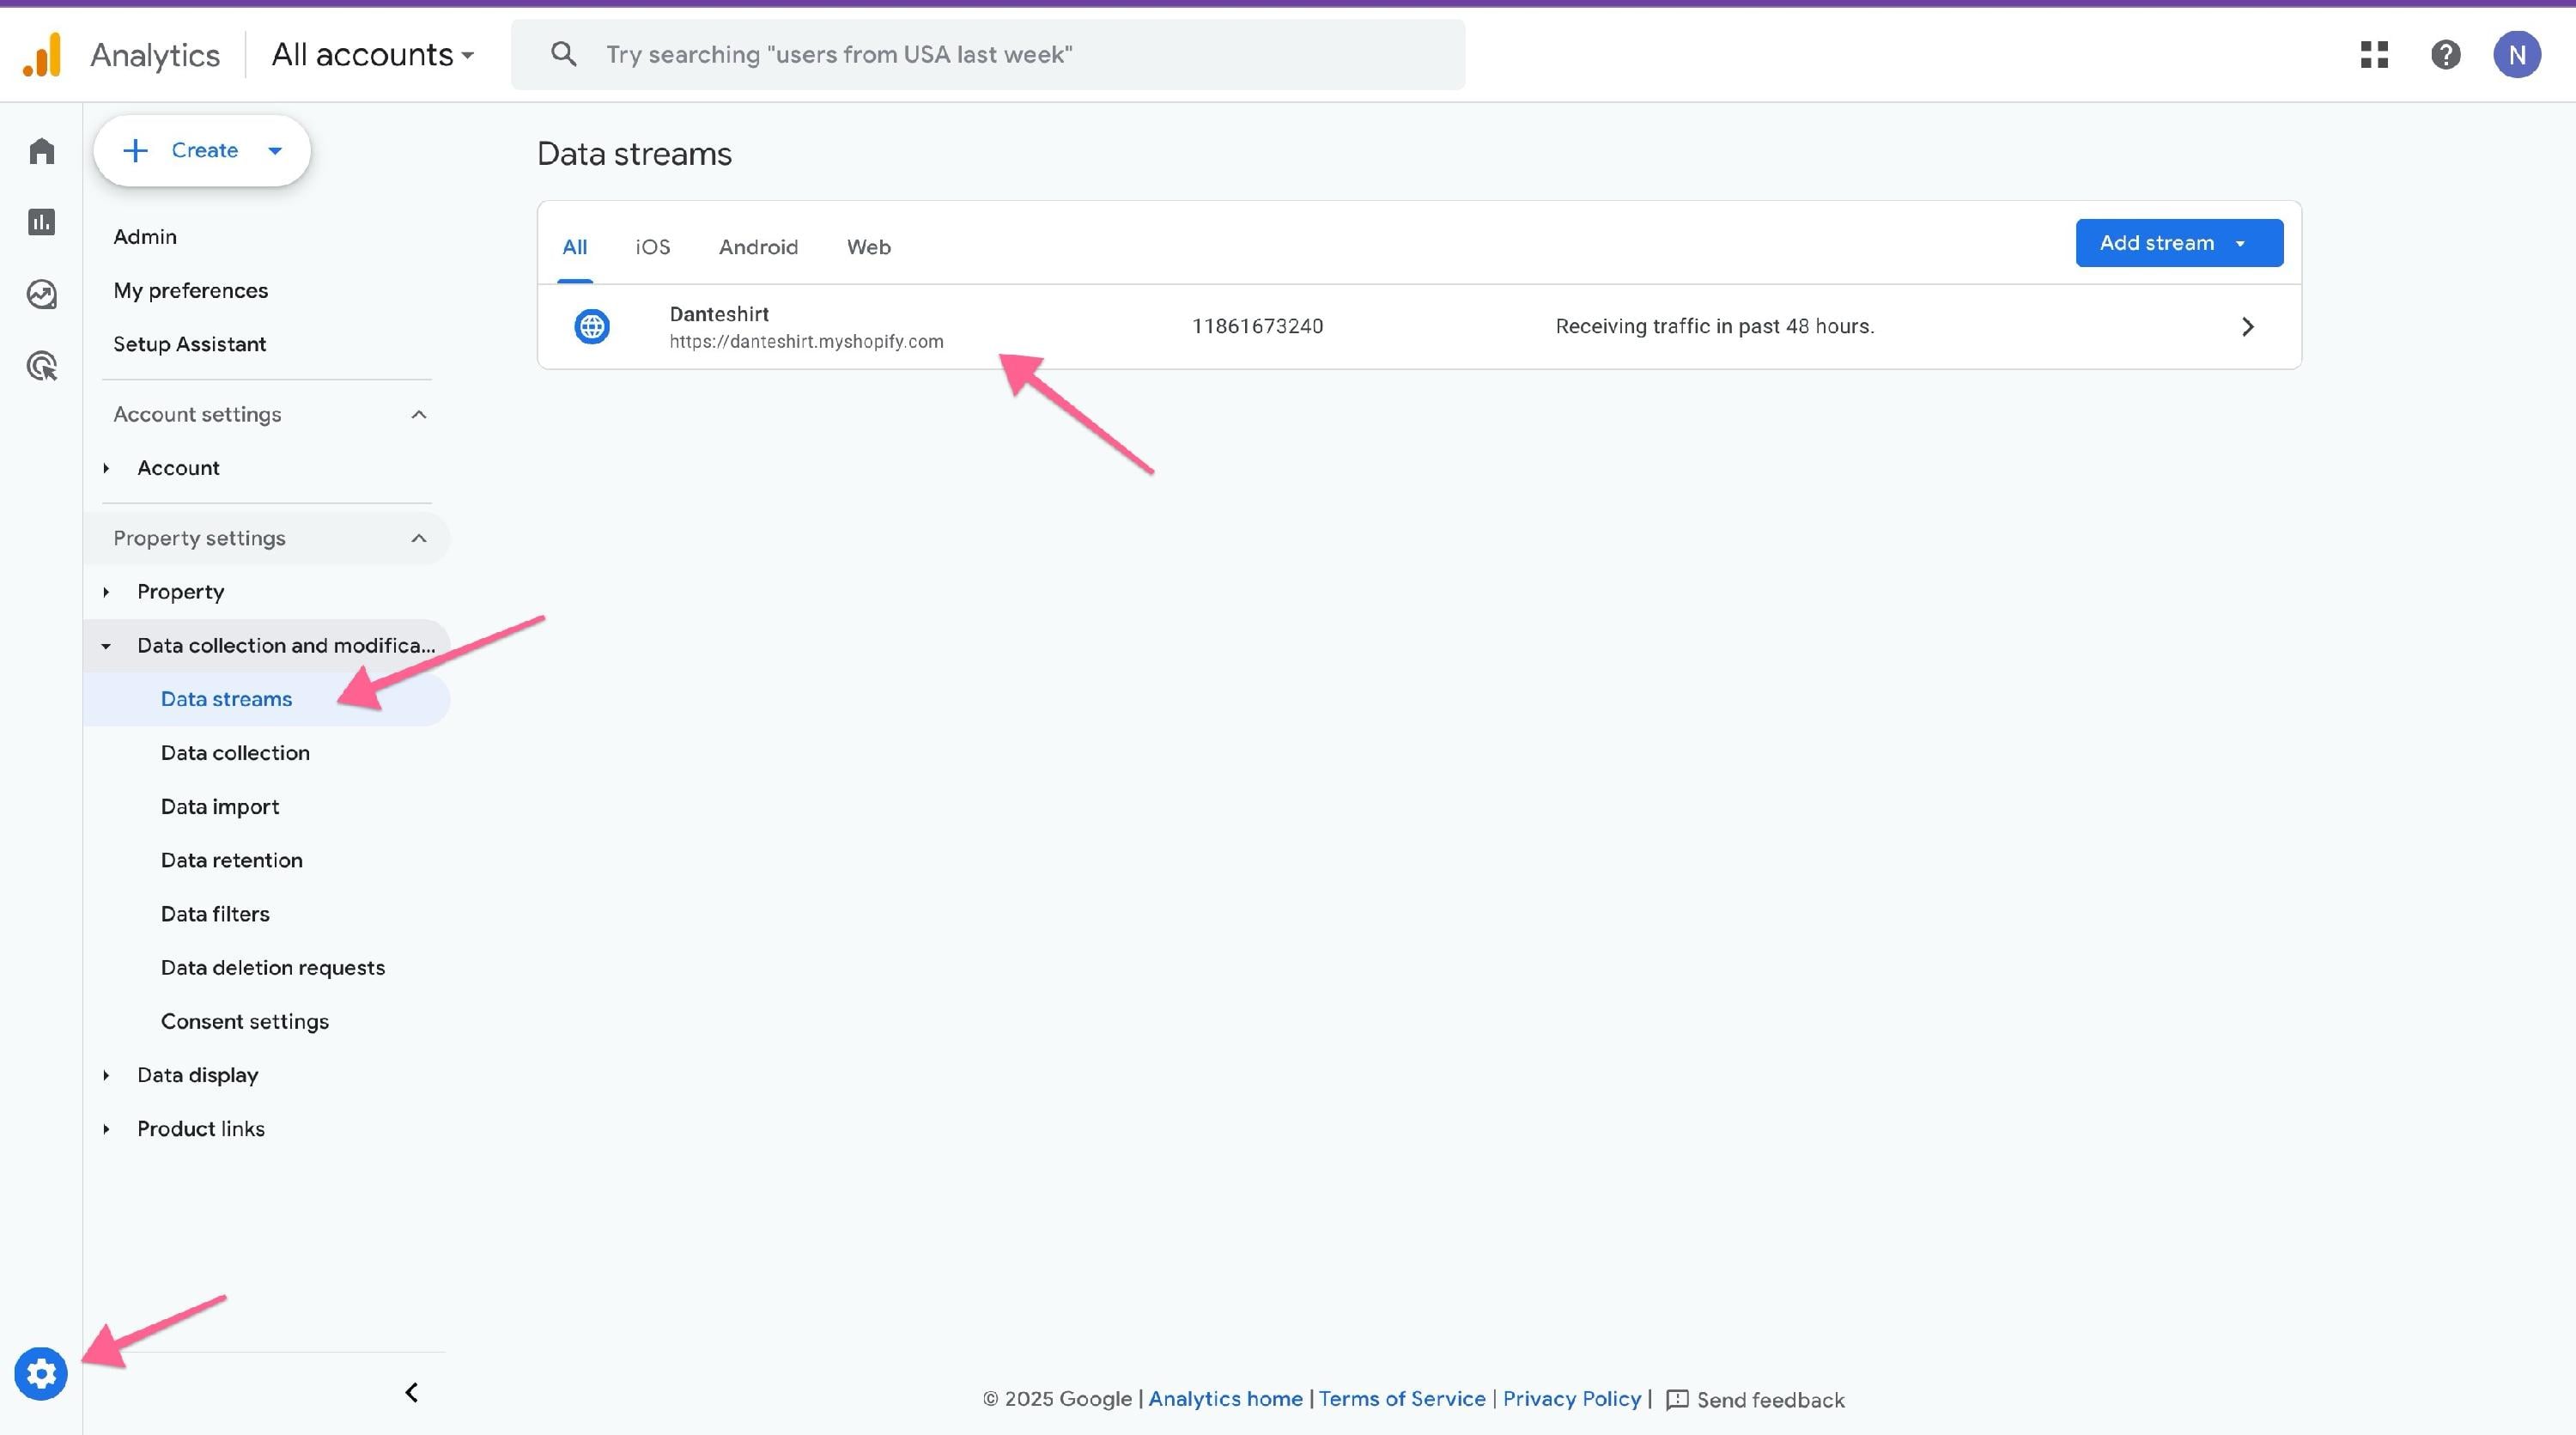This screenshot has height=1435, width=2576.
Task: Open My preferences
Action: [191, 291]
